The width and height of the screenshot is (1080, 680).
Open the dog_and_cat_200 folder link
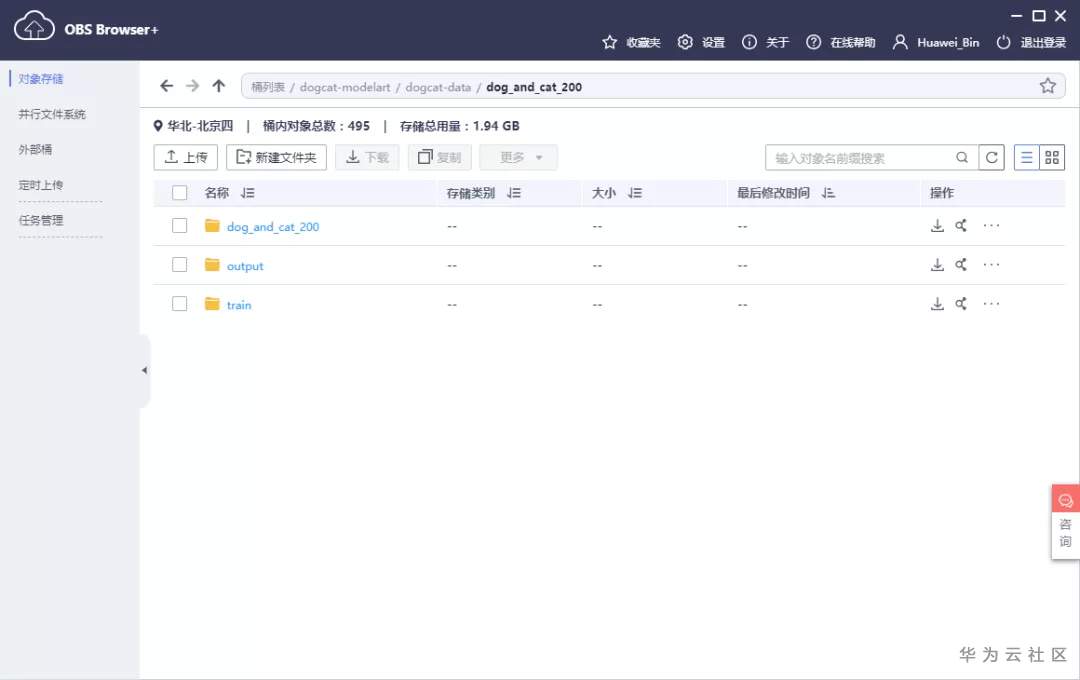pyautogui.click(x=273, y=227)
